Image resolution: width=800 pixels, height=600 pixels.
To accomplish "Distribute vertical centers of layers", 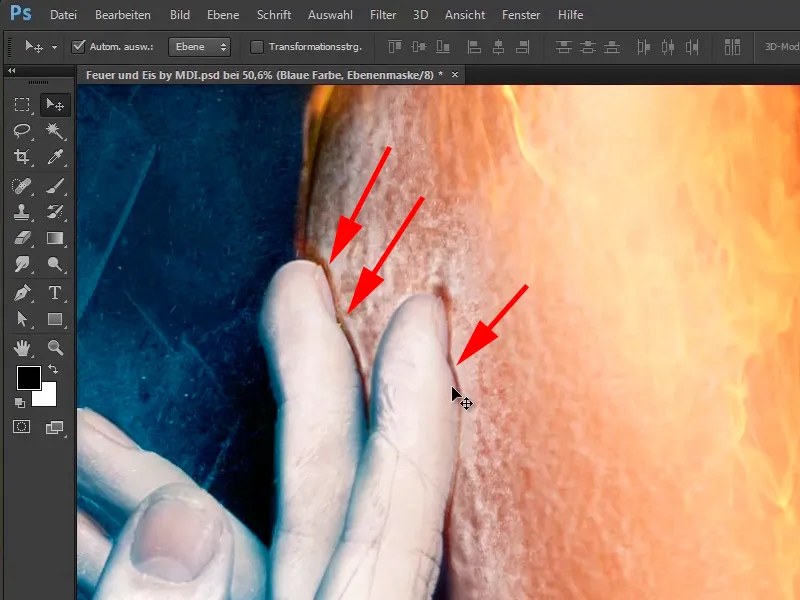I will click(x=588, y=47).
